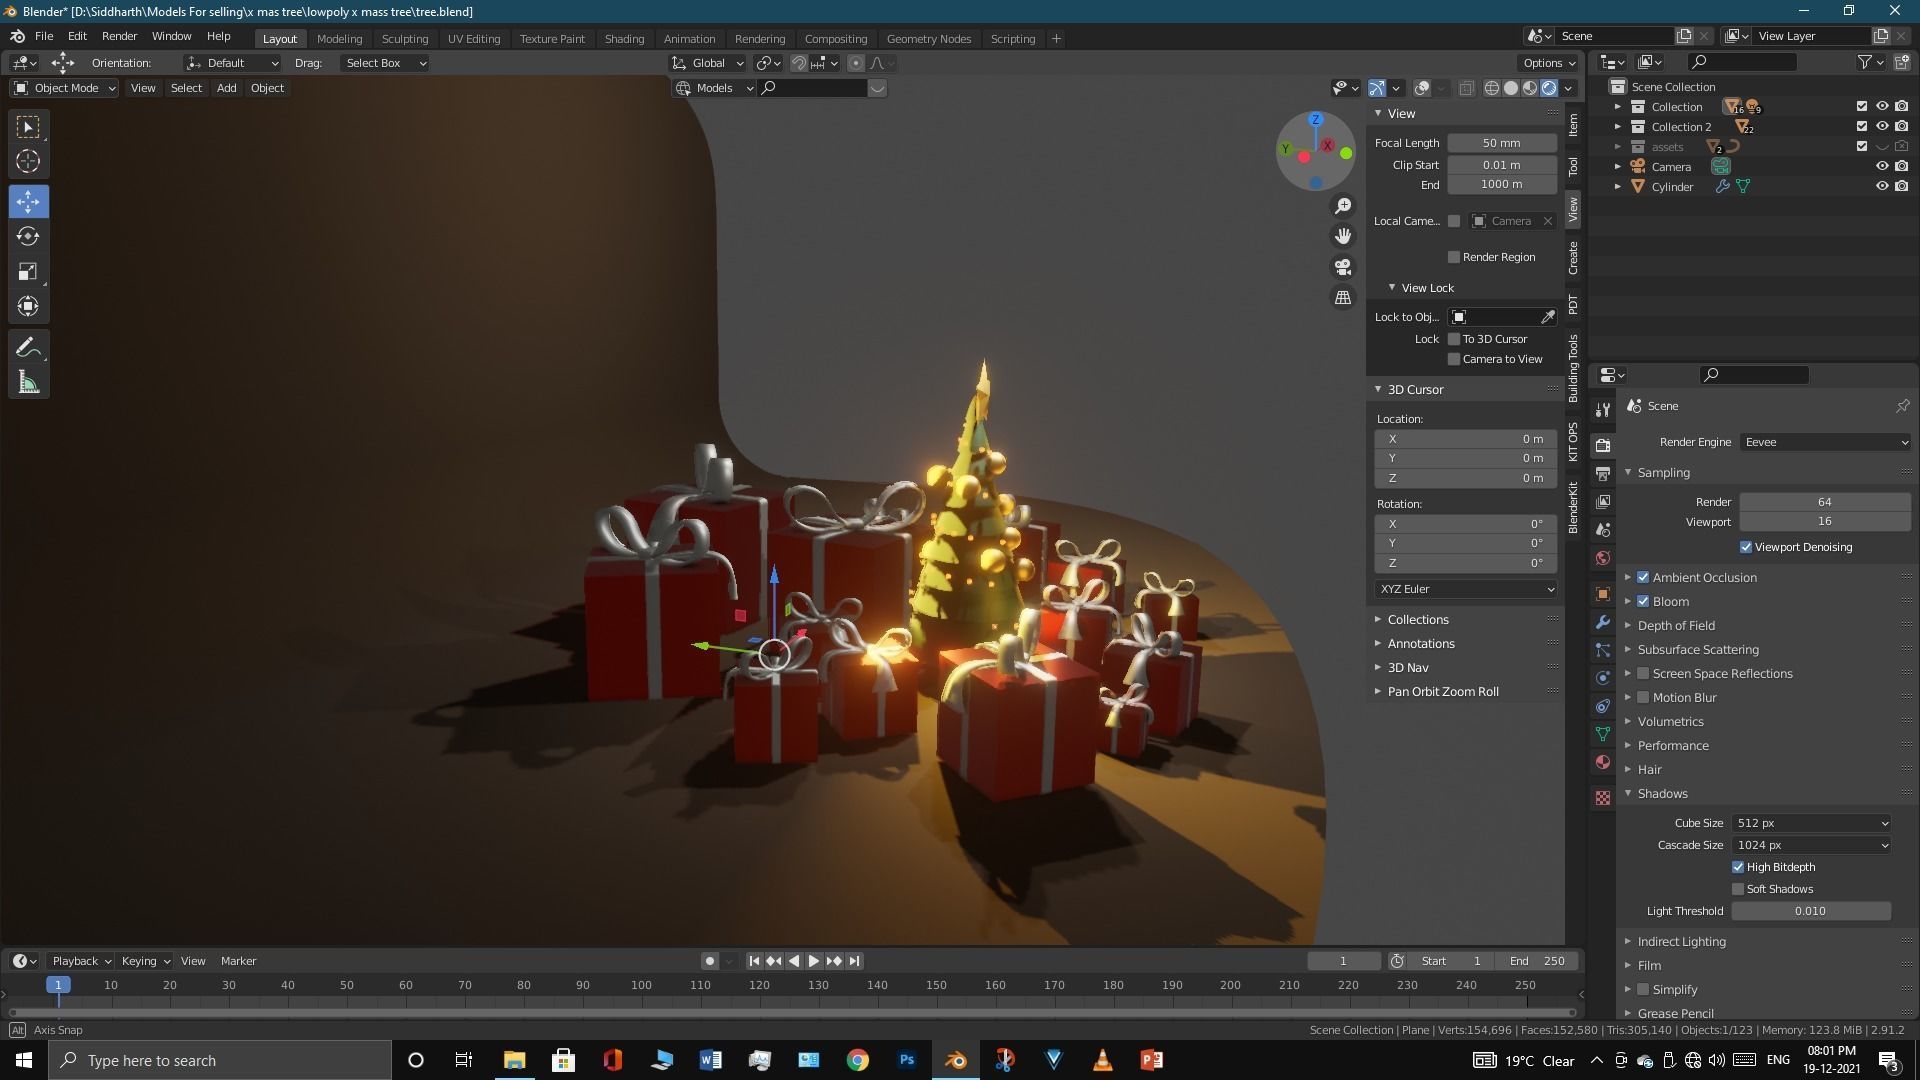Viewport: 1920px width, 1080px height.
Task: Activate the Transform tool
Action: (x=28, y=306)
